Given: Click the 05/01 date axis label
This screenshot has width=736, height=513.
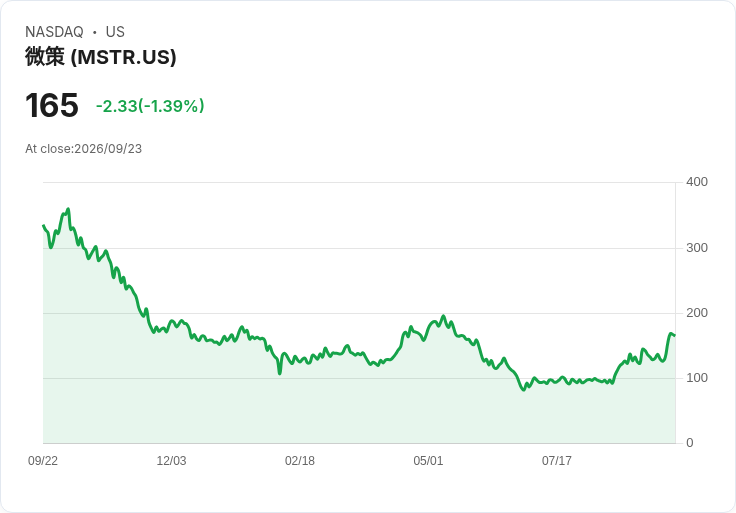Looking at the screenshot, I should click(x=428, y=460).
